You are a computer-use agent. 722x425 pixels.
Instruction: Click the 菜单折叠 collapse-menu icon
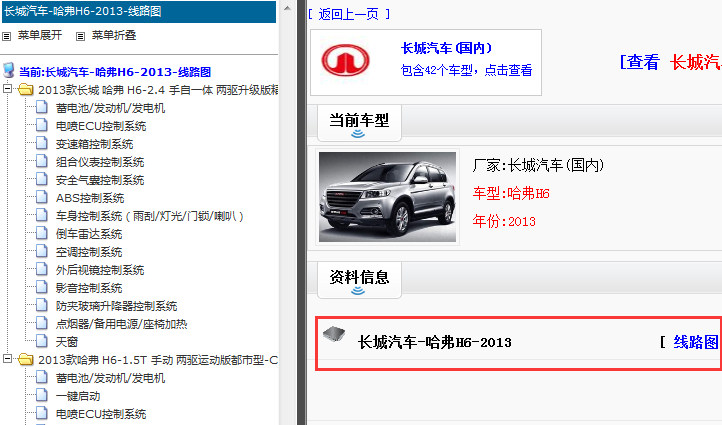pos(80,36)
